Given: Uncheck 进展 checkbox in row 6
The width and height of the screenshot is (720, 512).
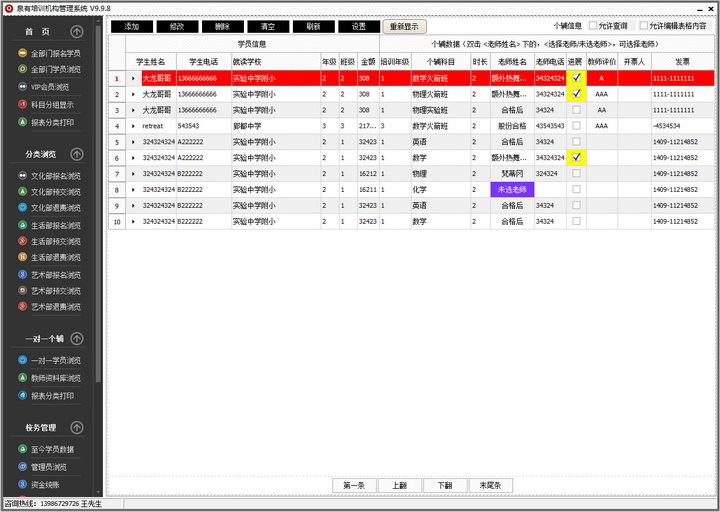Looking at the screenshot, I should (x=576, y=158).
